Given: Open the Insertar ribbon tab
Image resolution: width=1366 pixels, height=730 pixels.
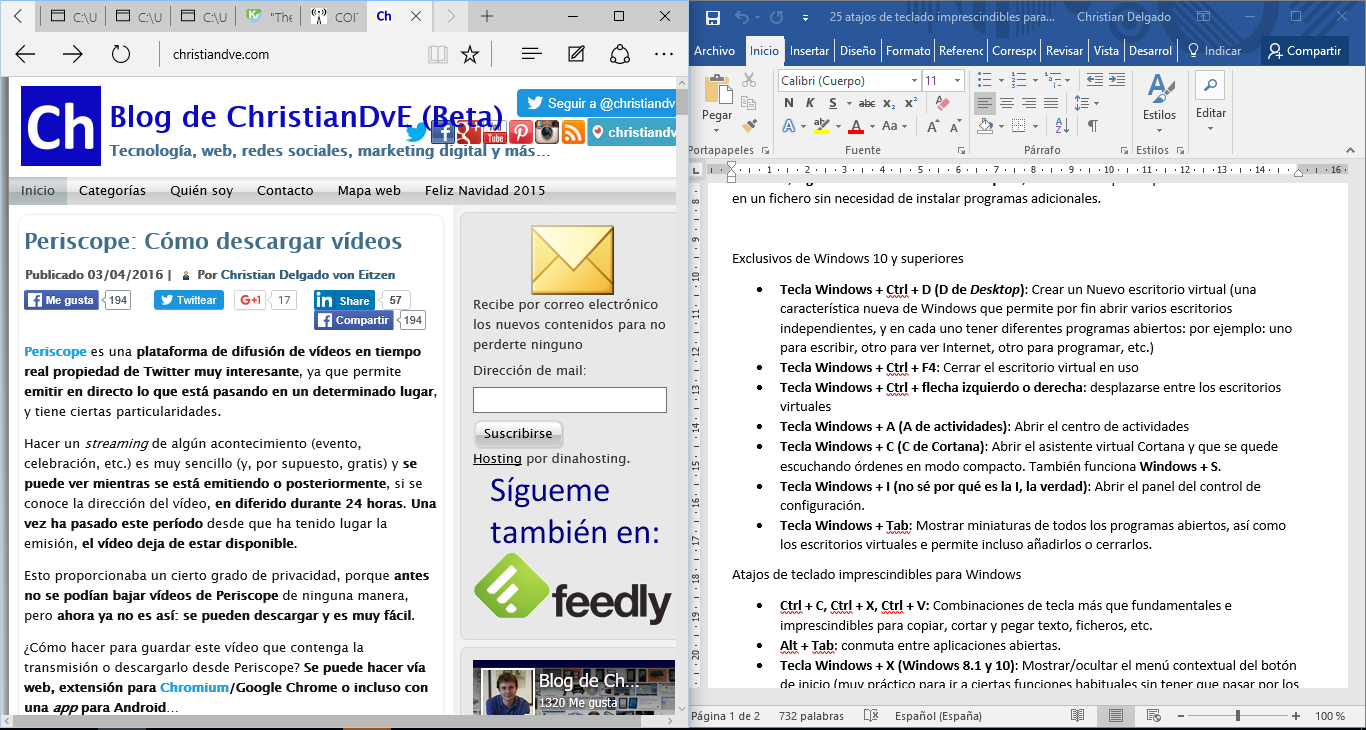Looking at the screenshot, I should click(x=809, y=51).
